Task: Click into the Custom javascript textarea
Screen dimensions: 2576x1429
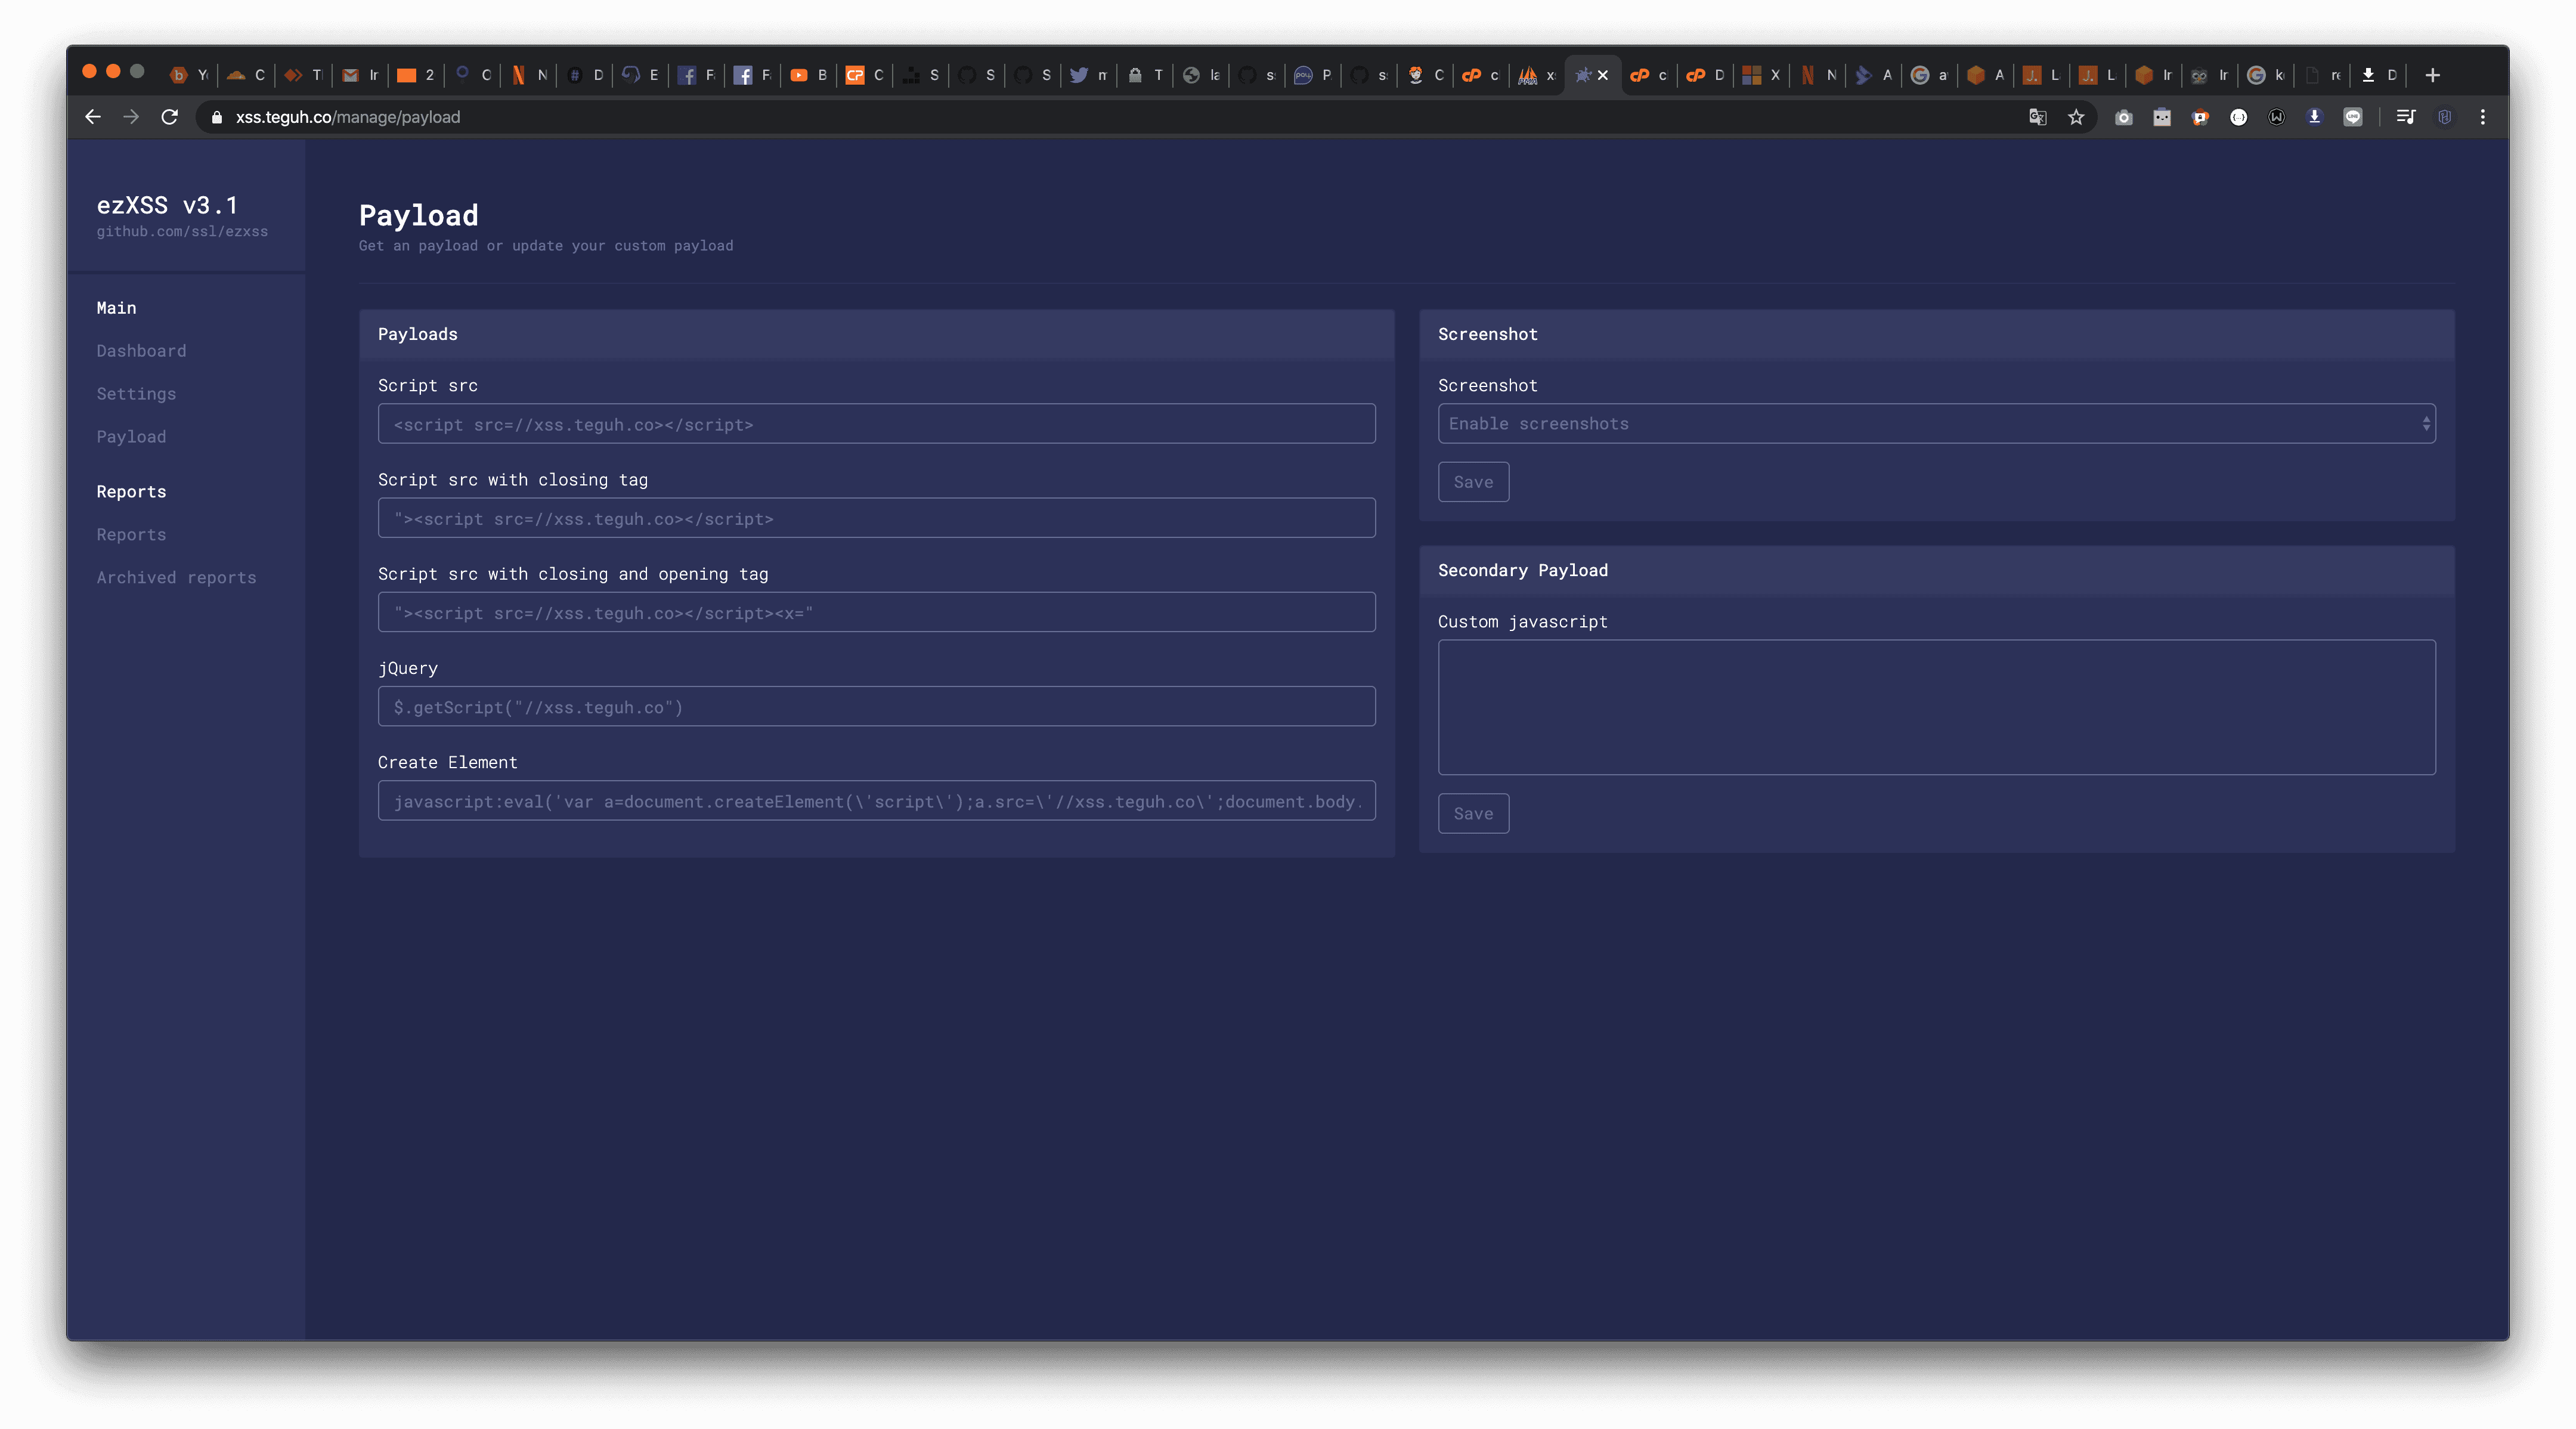Action: 1936,707
